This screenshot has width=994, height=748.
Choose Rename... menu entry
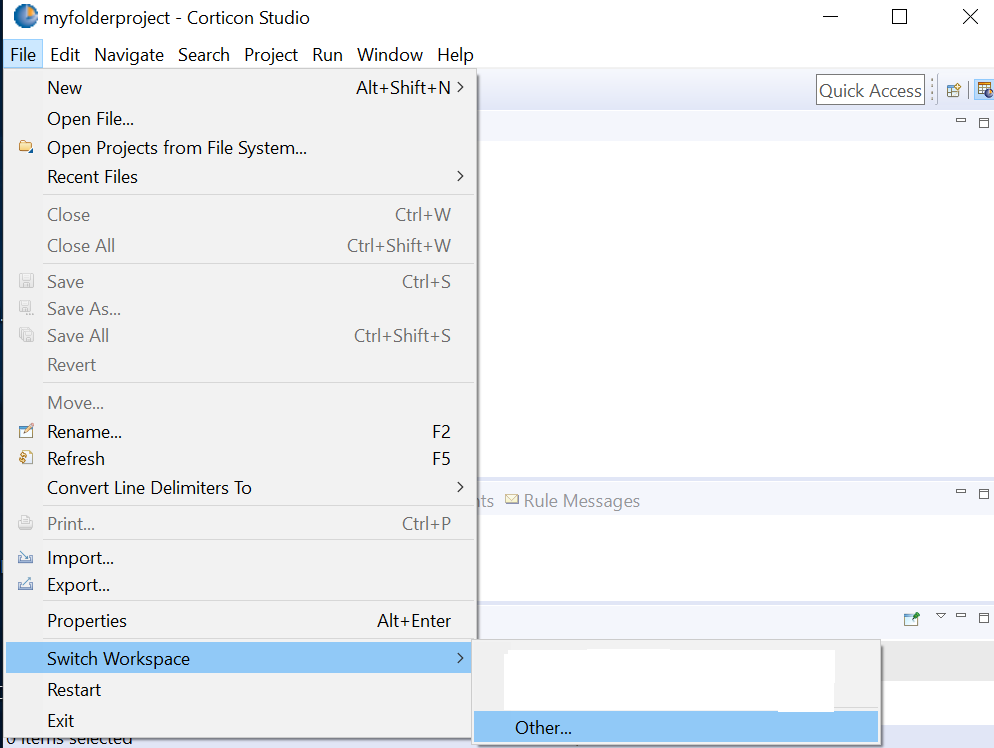[x=240, y=432]
